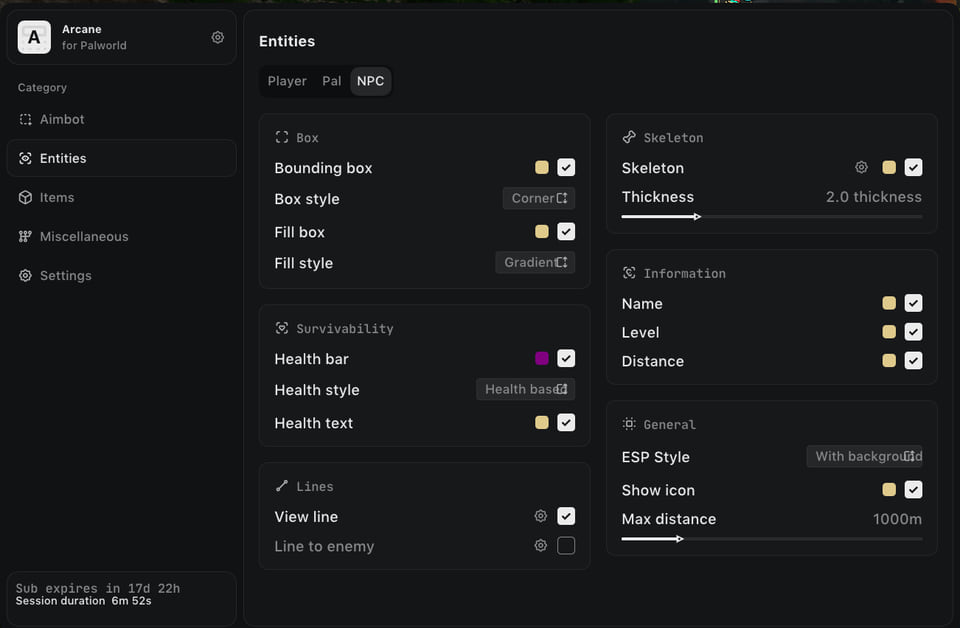This screenshot has height=628, width=960.
Task: Click the Skeleton Thickness slider handle
Action: pos(697,217)
